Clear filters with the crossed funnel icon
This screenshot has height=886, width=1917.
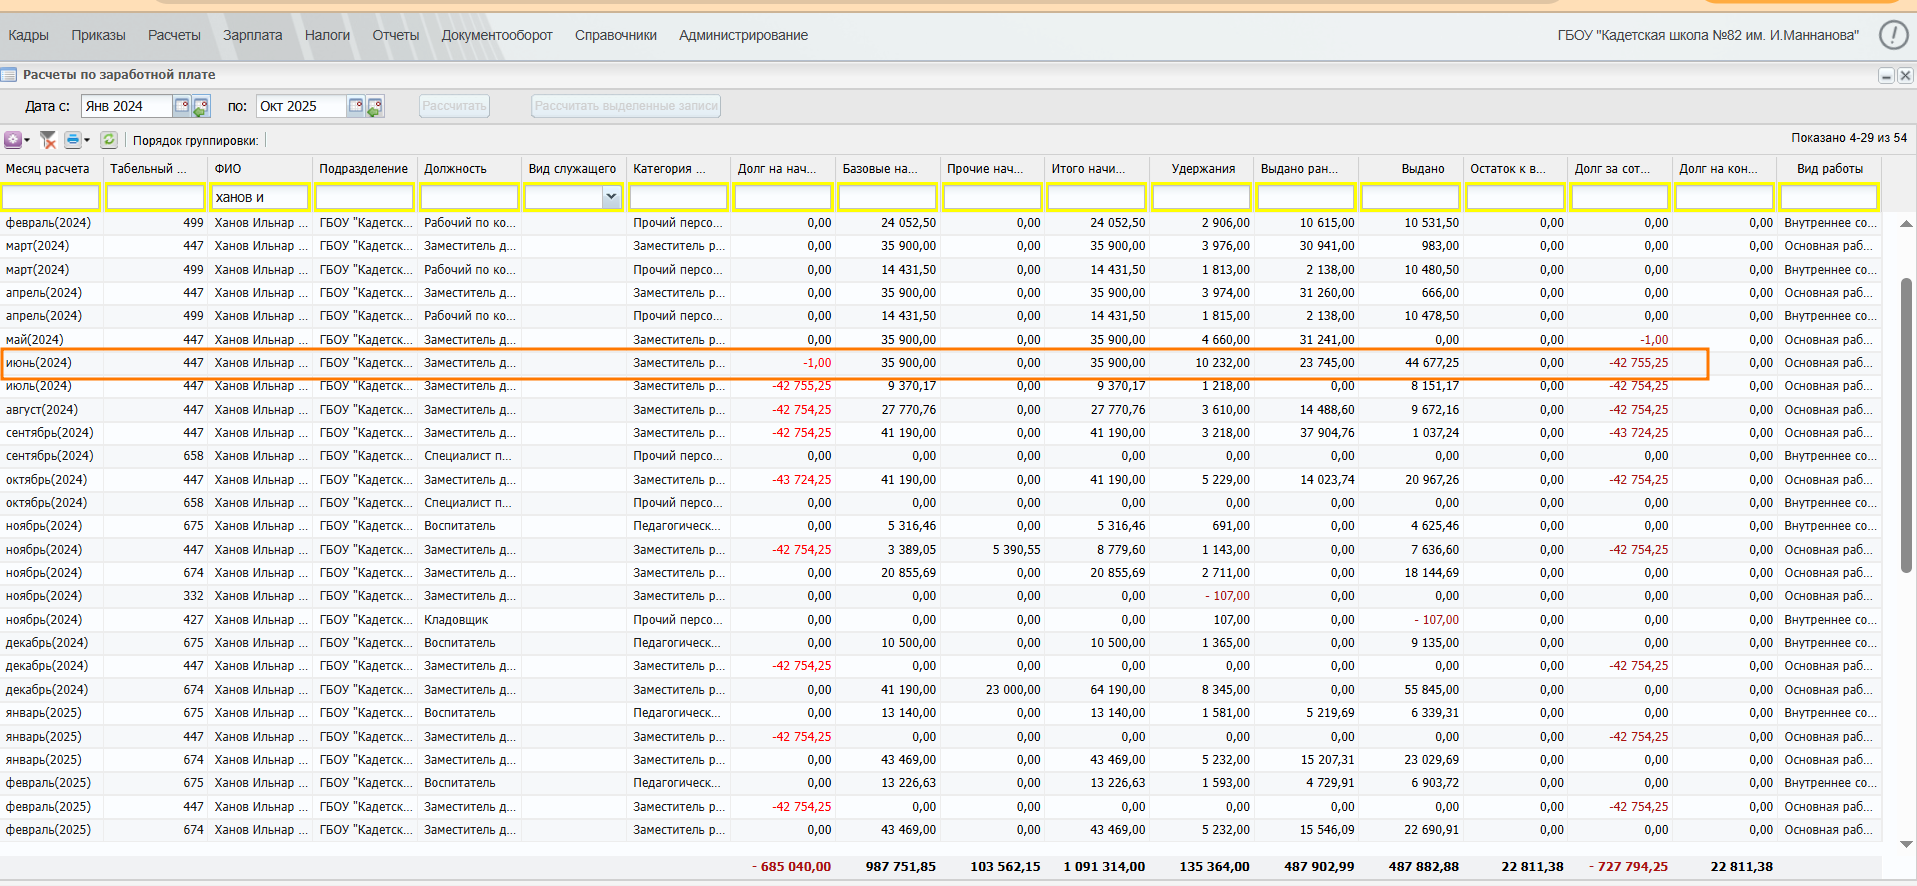click(x=48, y=140)
